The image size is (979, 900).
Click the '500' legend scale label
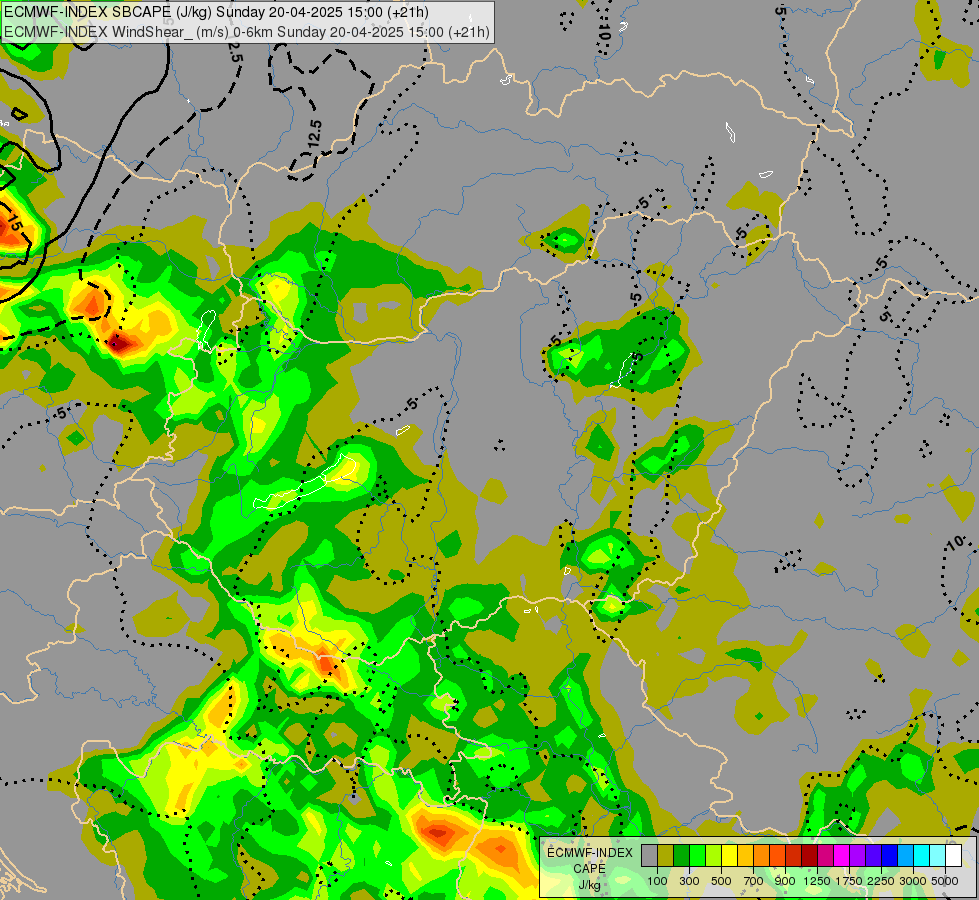click(721, 881)
